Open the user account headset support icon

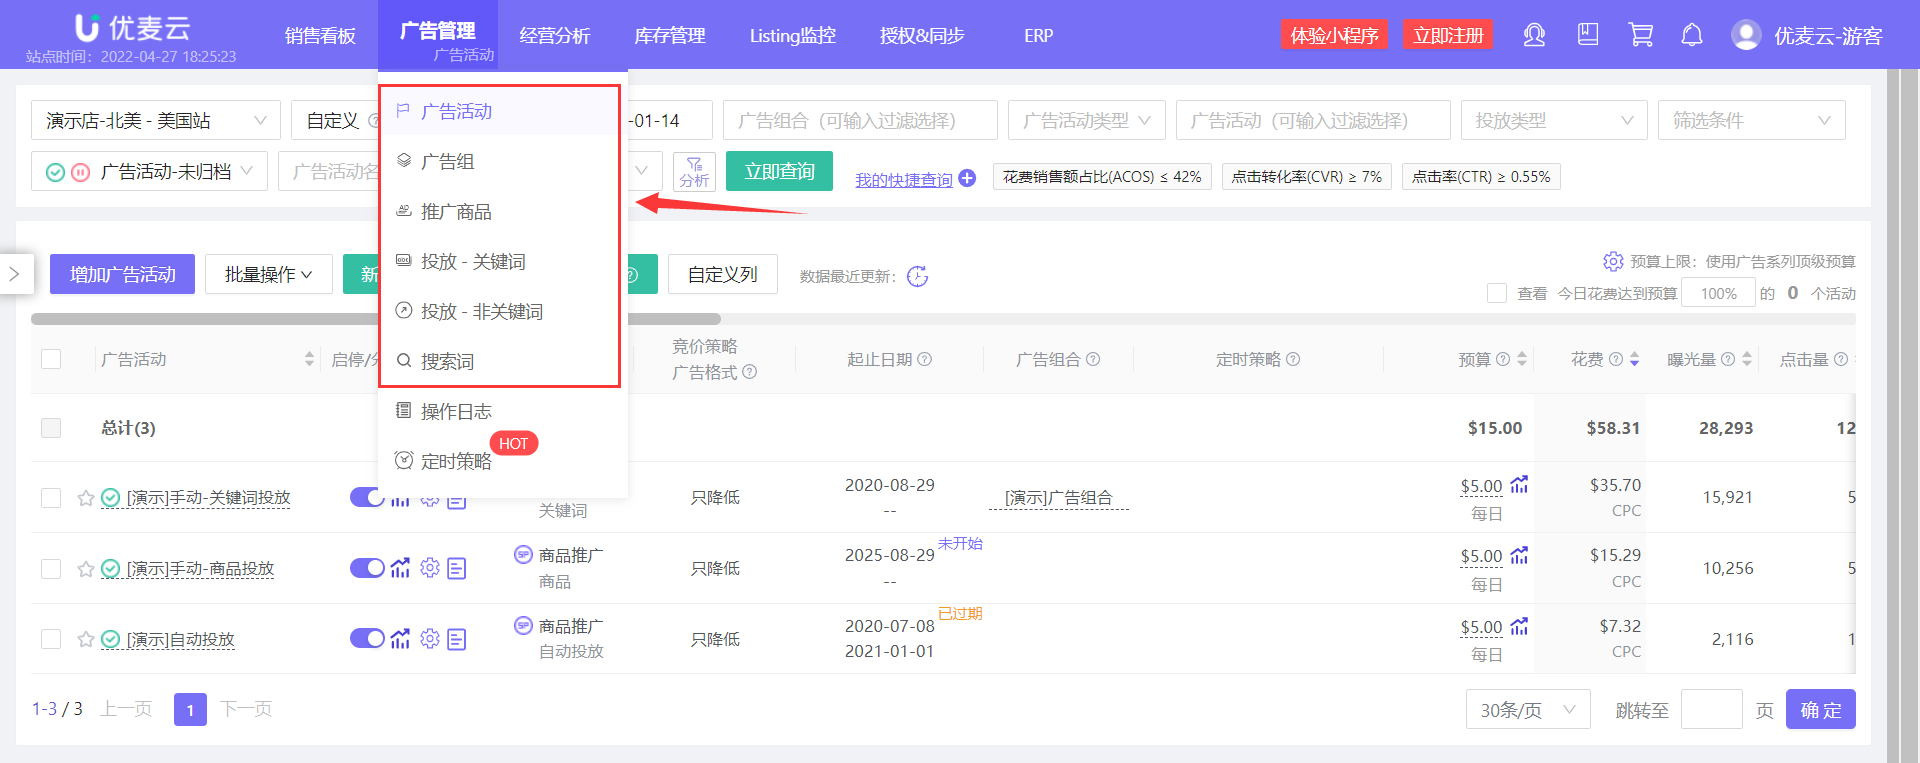(1534, 35)
